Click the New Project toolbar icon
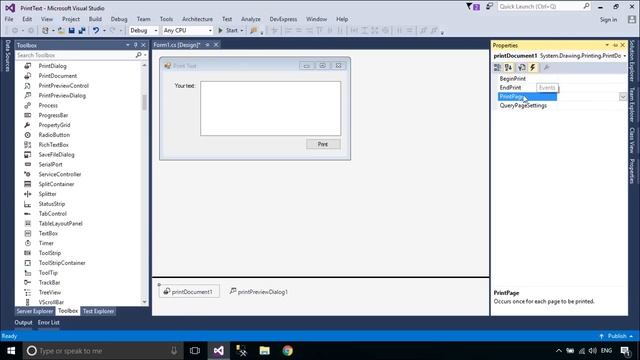This screenshot has height=360, width=640. pyautogui.click(x=45, y=31)
